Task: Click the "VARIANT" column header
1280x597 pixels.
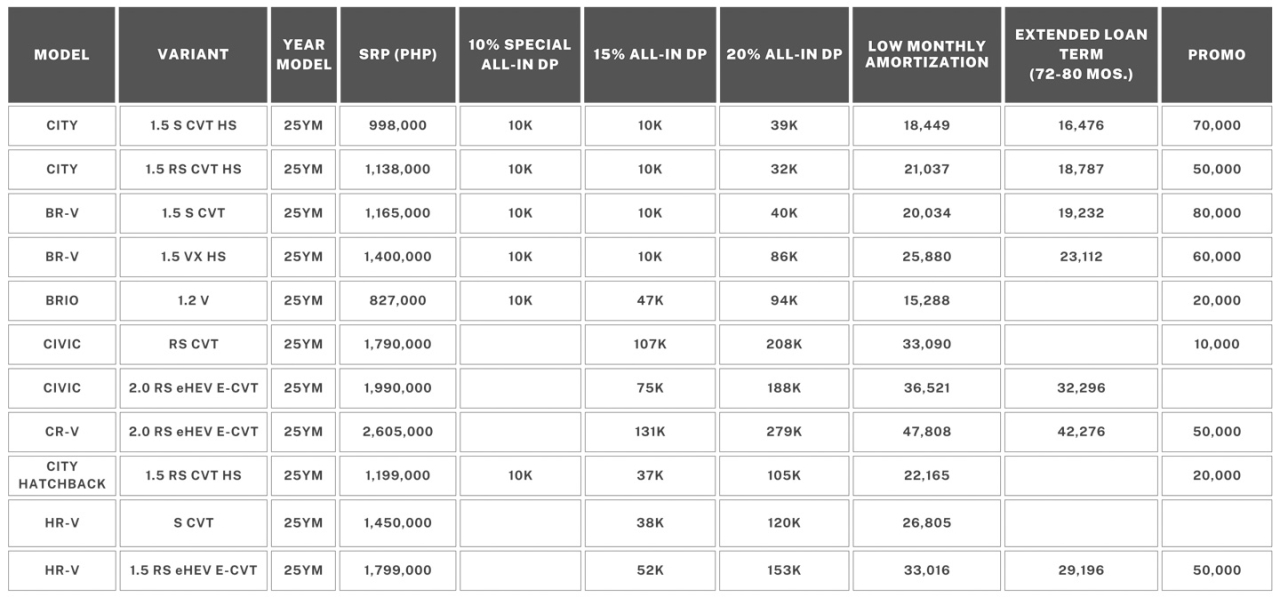Action: [193, 55]
